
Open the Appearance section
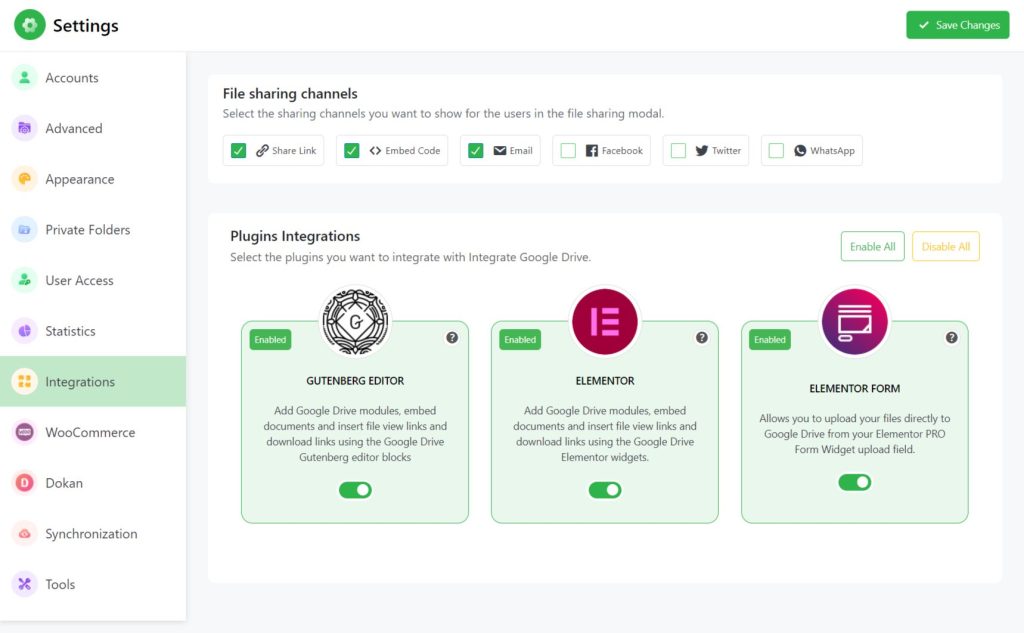93,179
